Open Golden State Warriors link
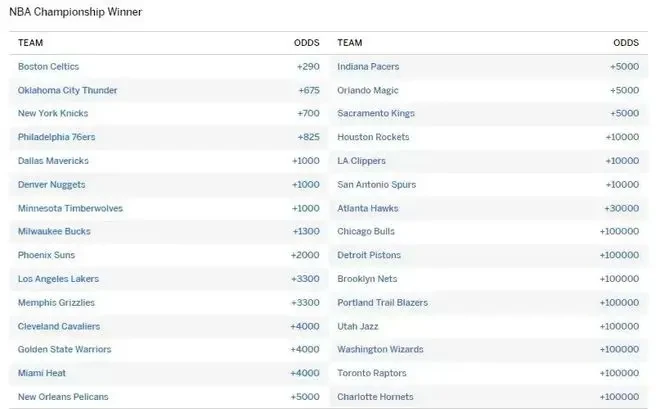The width and height of the screenshot is (660, 409). click(64, 349)
